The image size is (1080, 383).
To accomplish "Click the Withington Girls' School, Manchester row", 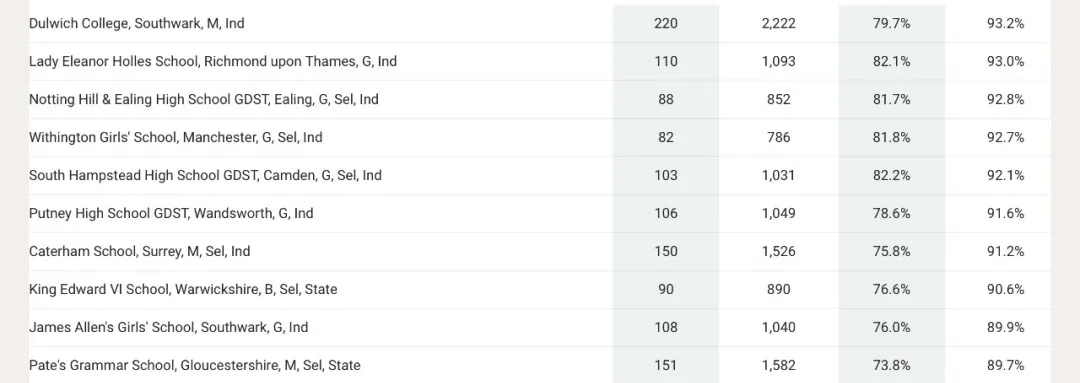I will coord(539,137).
